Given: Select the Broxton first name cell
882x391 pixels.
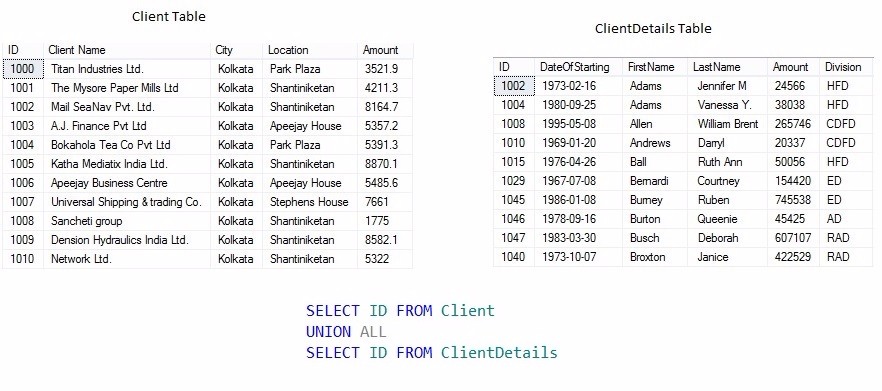Looking at the screenshot, I should click(655, 257).
